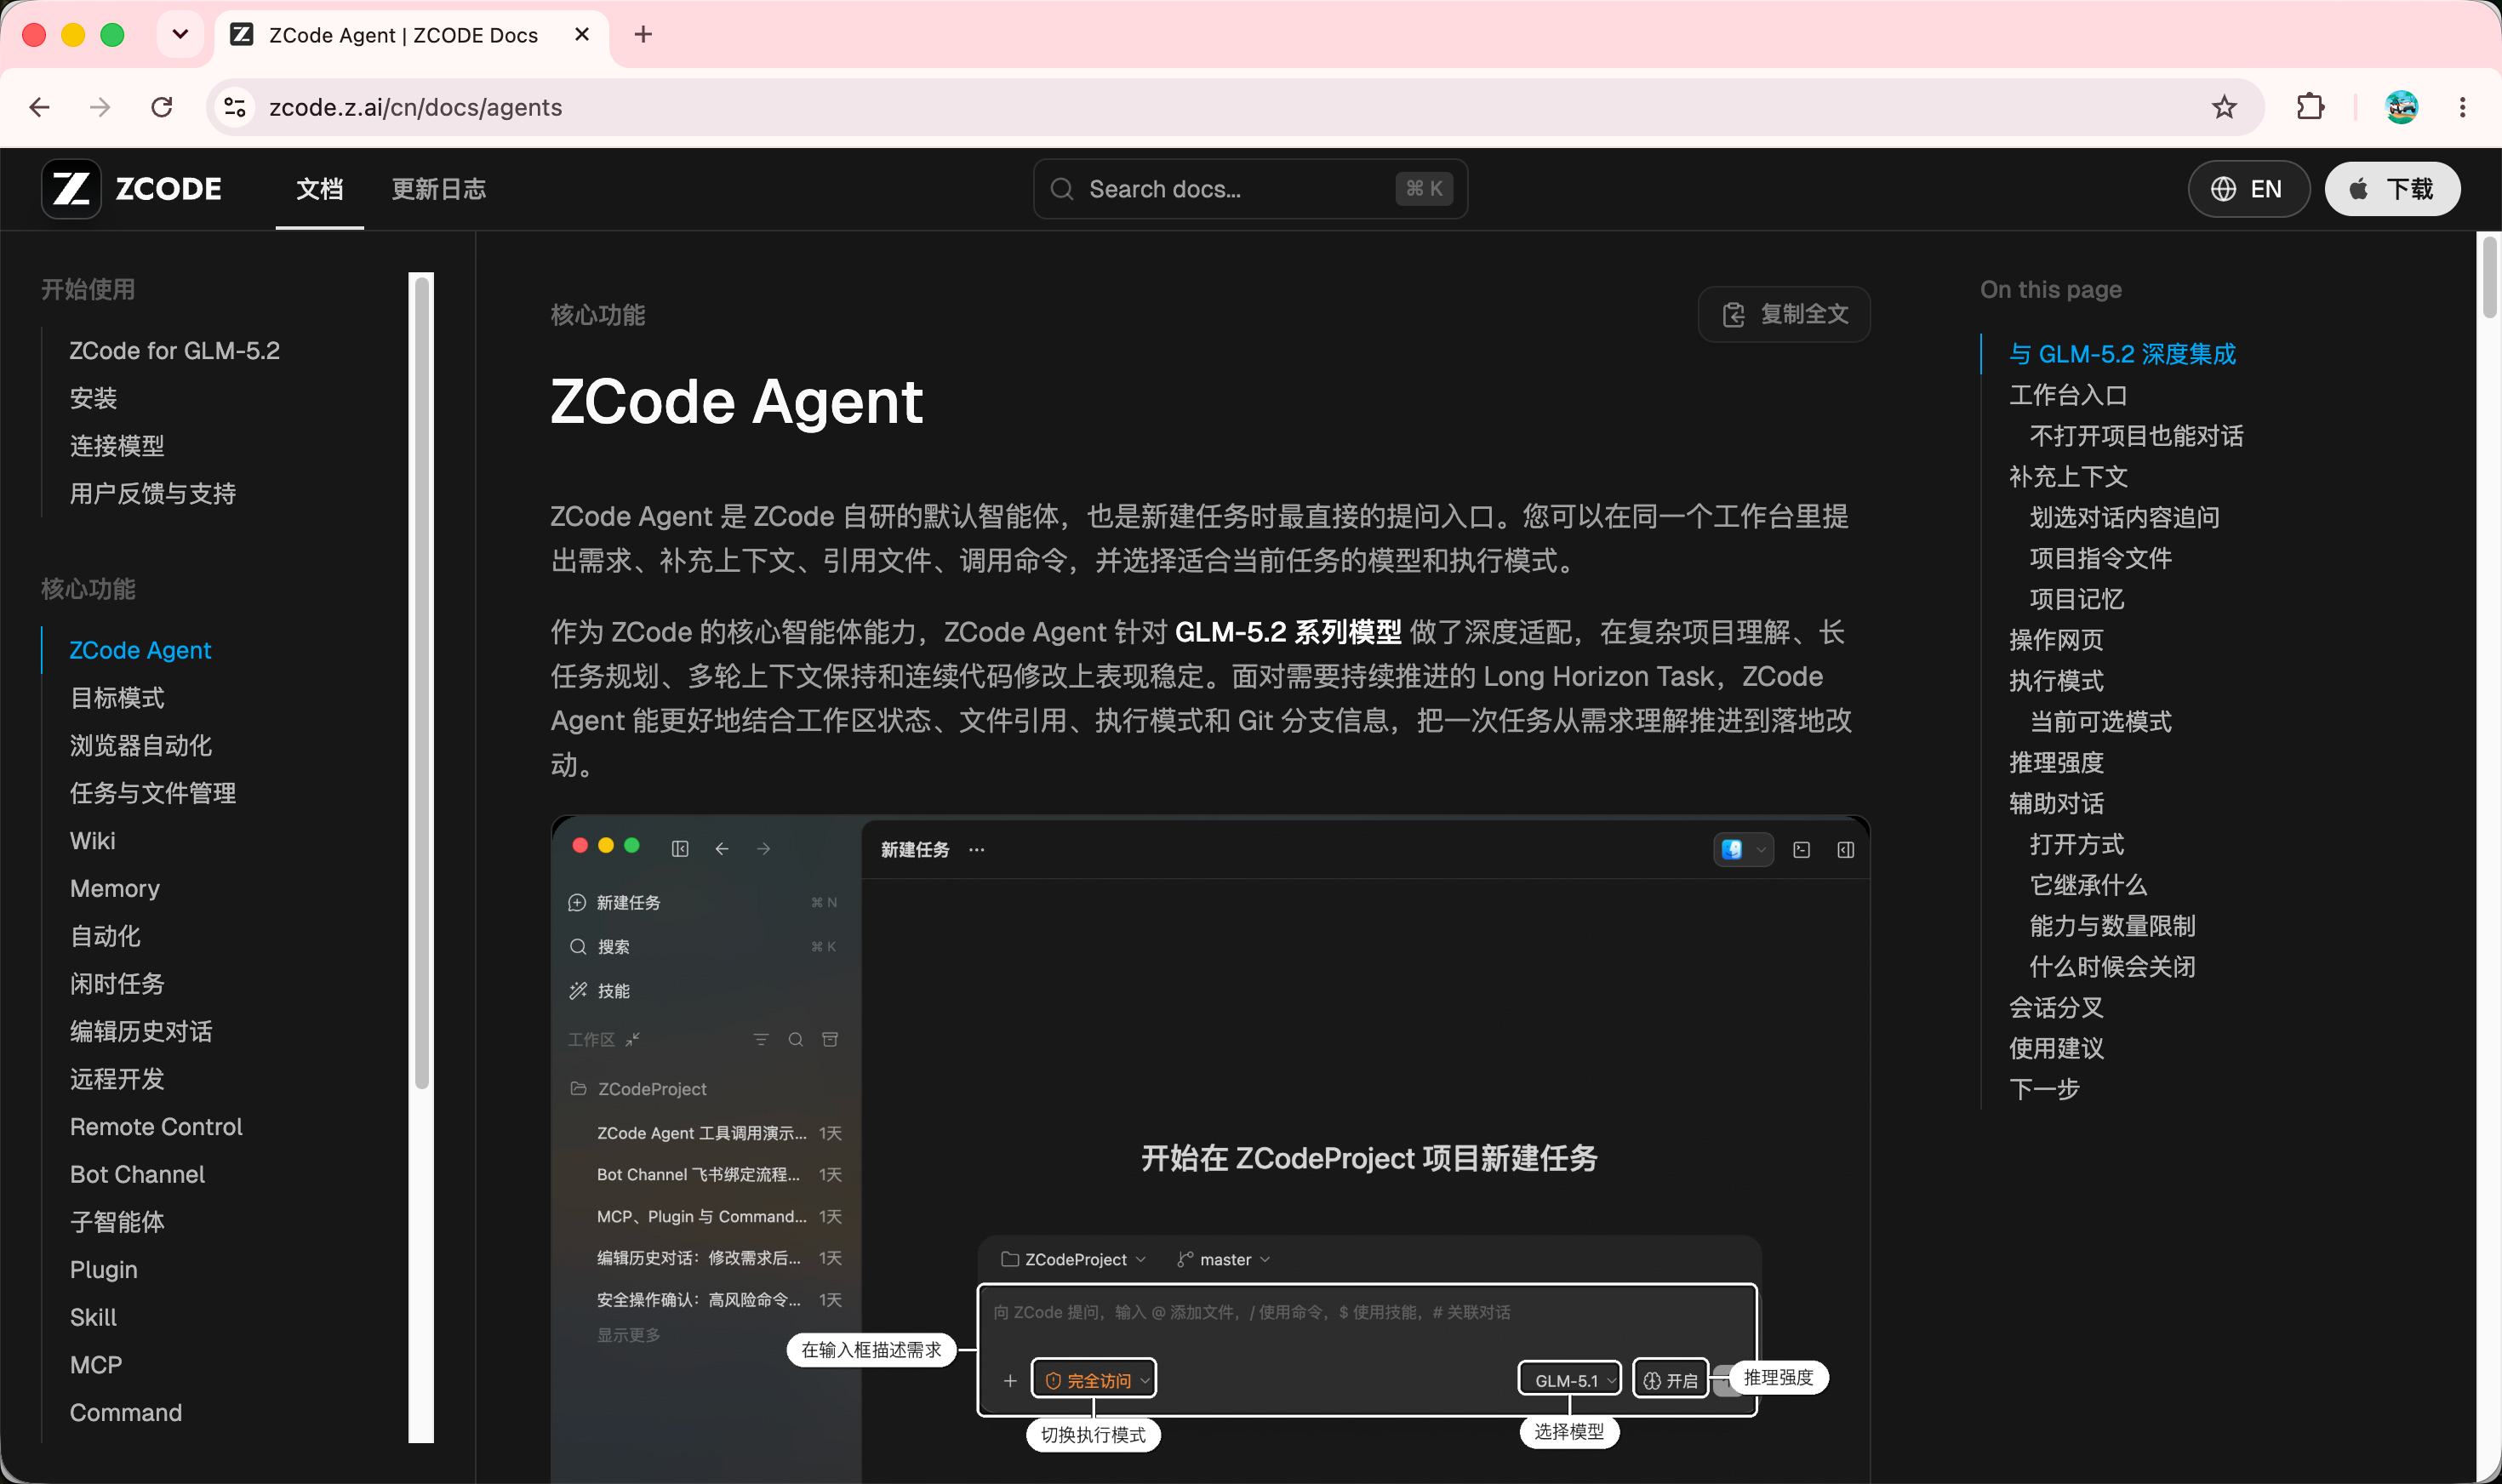Copy full text with 复制全文 button
The width and height of the screenshot is (2502, 1484).
(x=1784, y=314)
